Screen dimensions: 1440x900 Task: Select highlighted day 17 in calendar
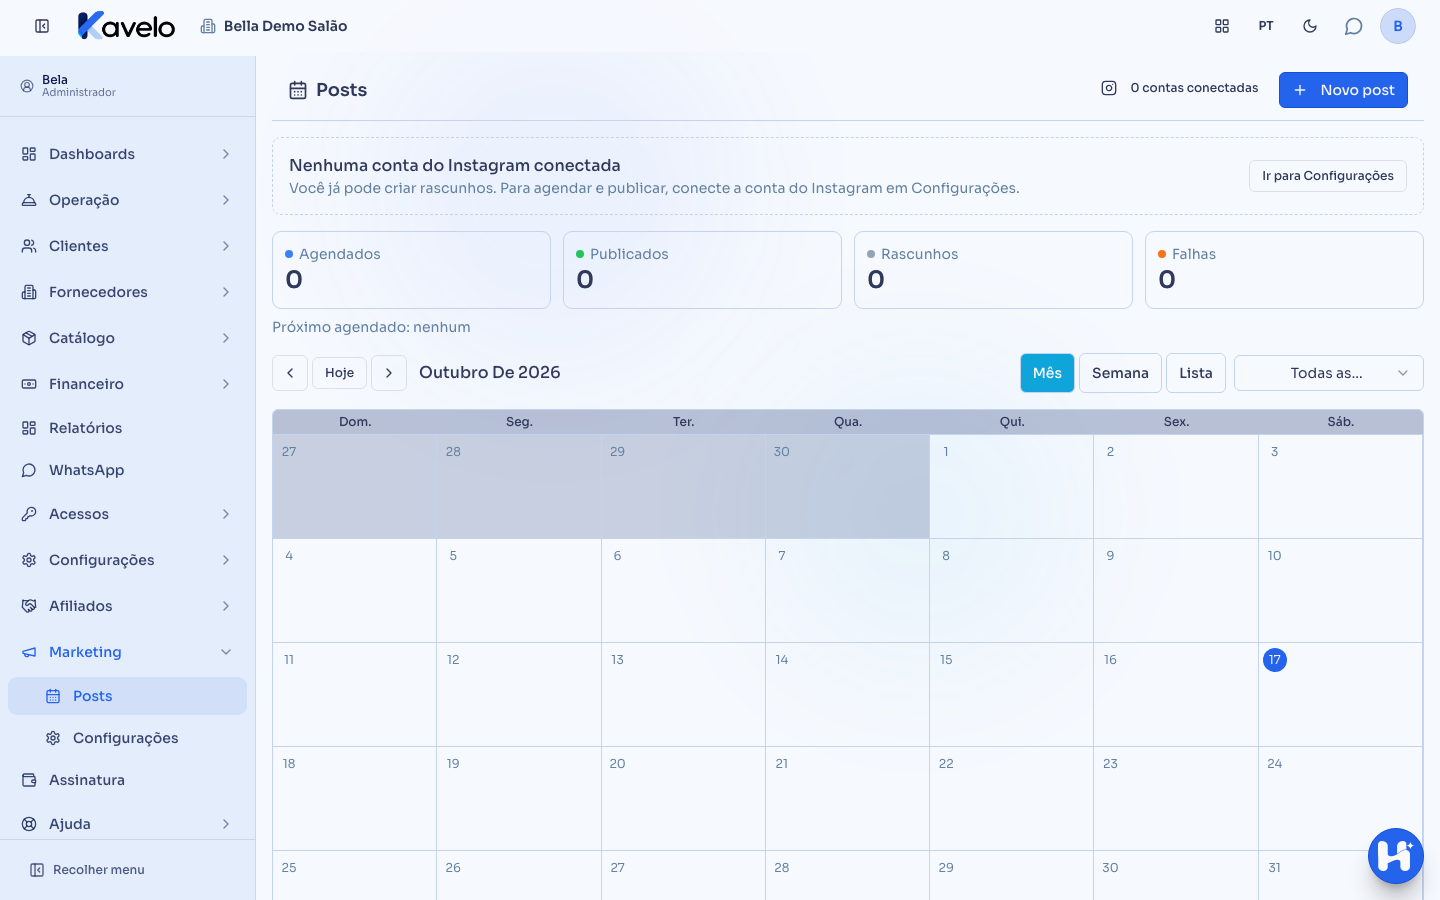click(1275, 660)
